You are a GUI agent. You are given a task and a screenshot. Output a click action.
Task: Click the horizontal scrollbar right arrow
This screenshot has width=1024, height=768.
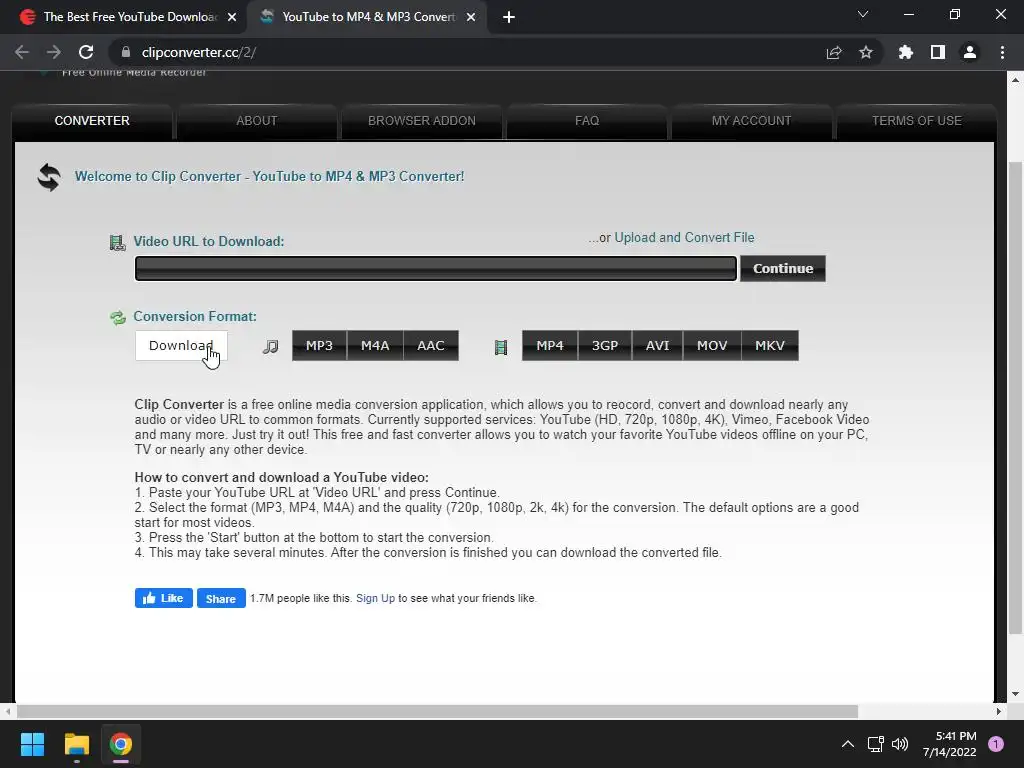coord(999,711)
